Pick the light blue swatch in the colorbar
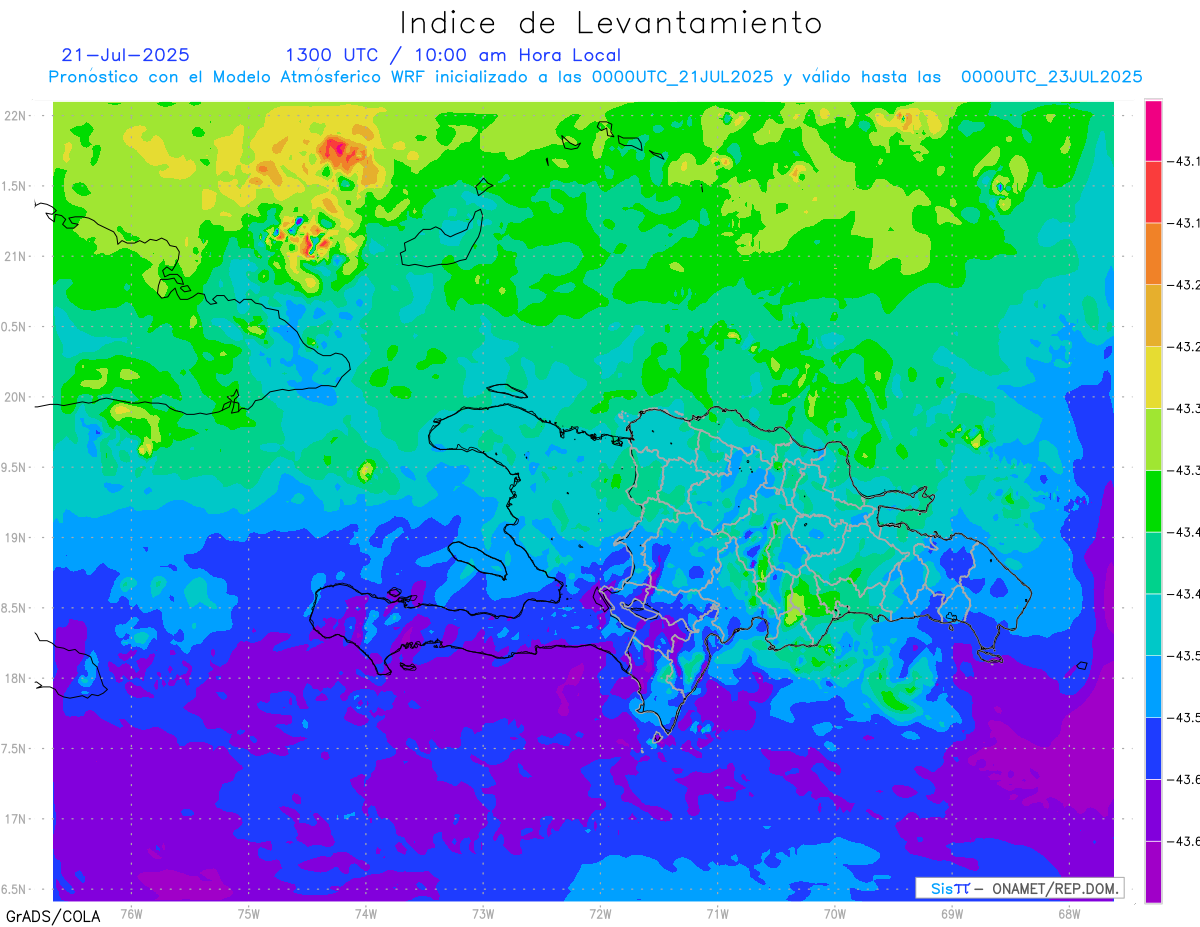Viewport: 1200px width, 927px height. pyautogui.click(x=1153, y=687)
